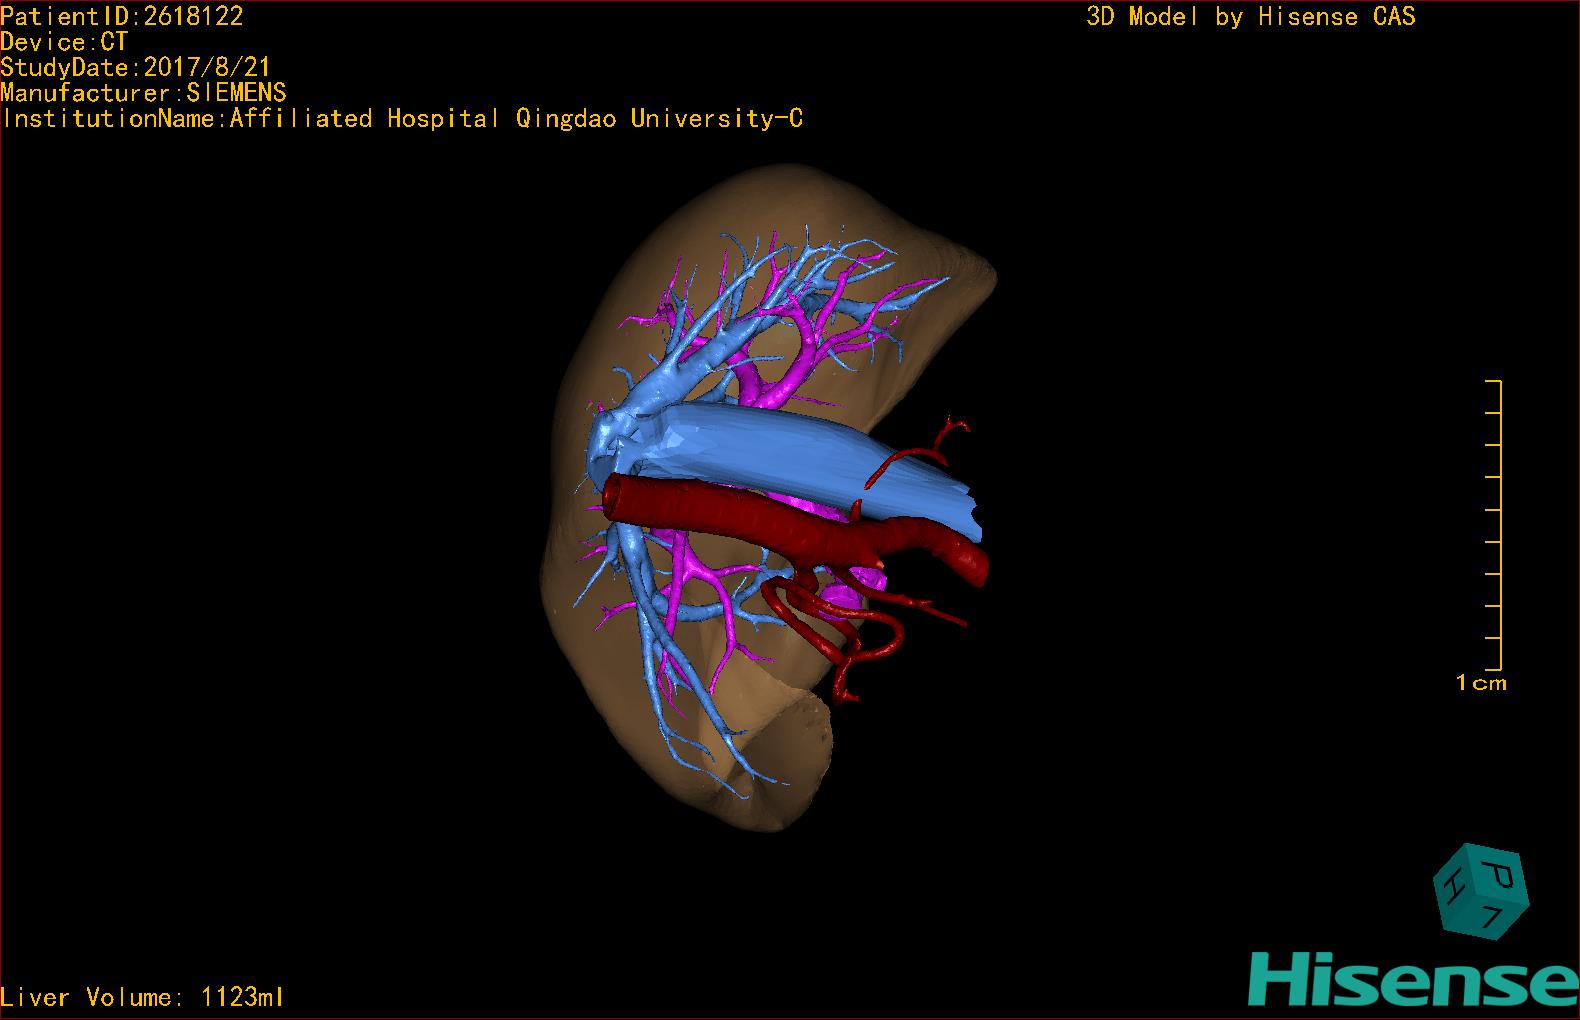Select the 'StudyDate:2017/8/21' text
Screen dimensions: 1580x1020
(x=136, y=68)
